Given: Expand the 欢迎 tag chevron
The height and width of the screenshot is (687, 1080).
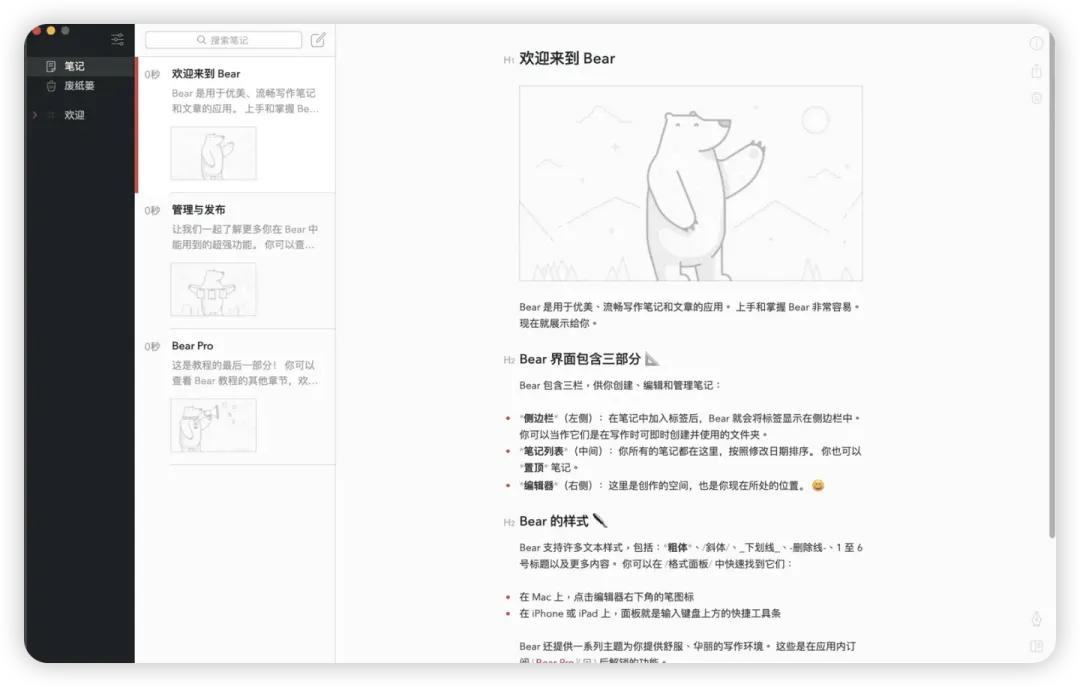Looking at the screenshot, I should [x=34, y=115].
